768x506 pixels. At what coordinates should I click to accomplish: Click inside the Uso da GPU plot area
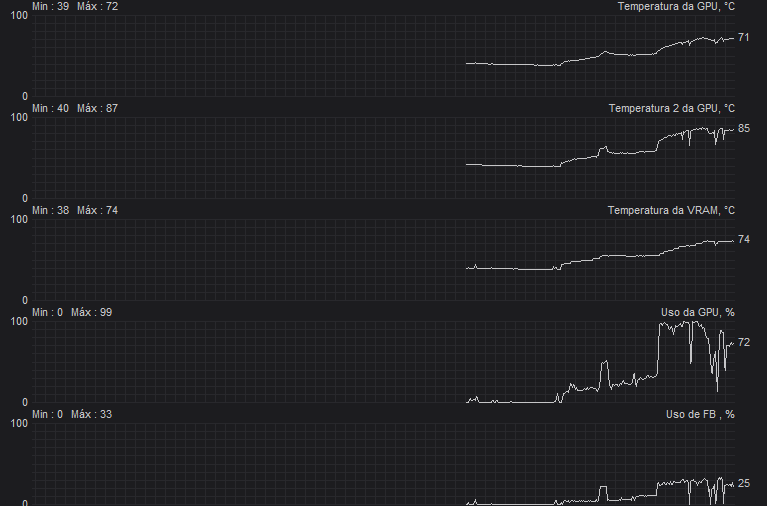coord(384,362)
